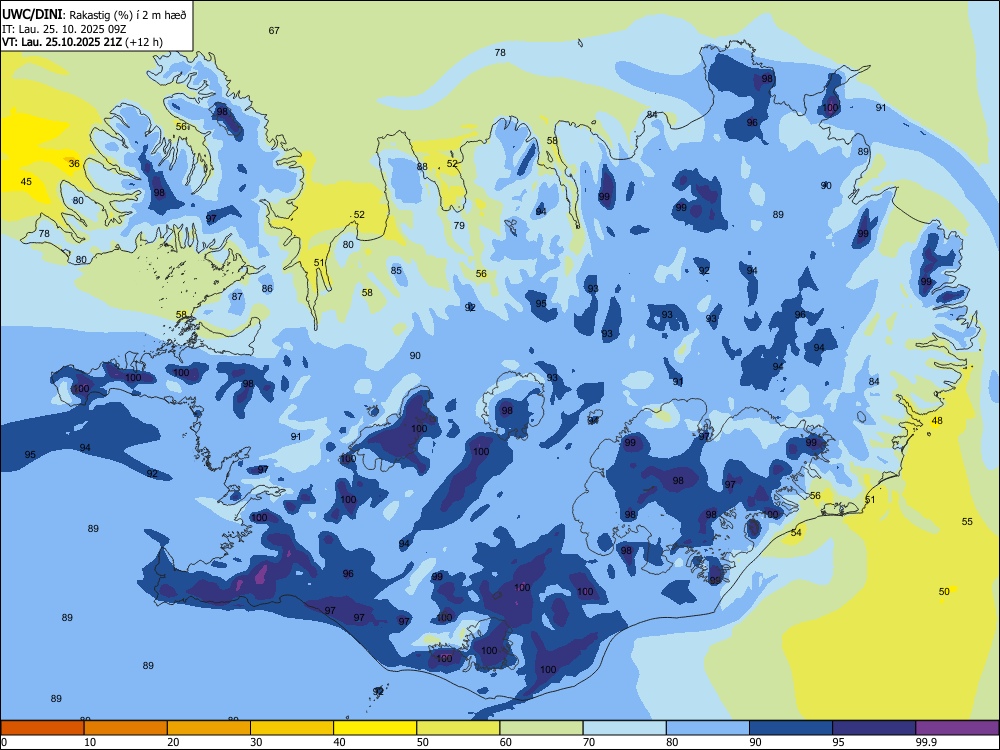Click the pale yellow 50–60 legend swatch
Image resolution: width=1000 pixels, height=750 pixels.
(x=458, y=728)
